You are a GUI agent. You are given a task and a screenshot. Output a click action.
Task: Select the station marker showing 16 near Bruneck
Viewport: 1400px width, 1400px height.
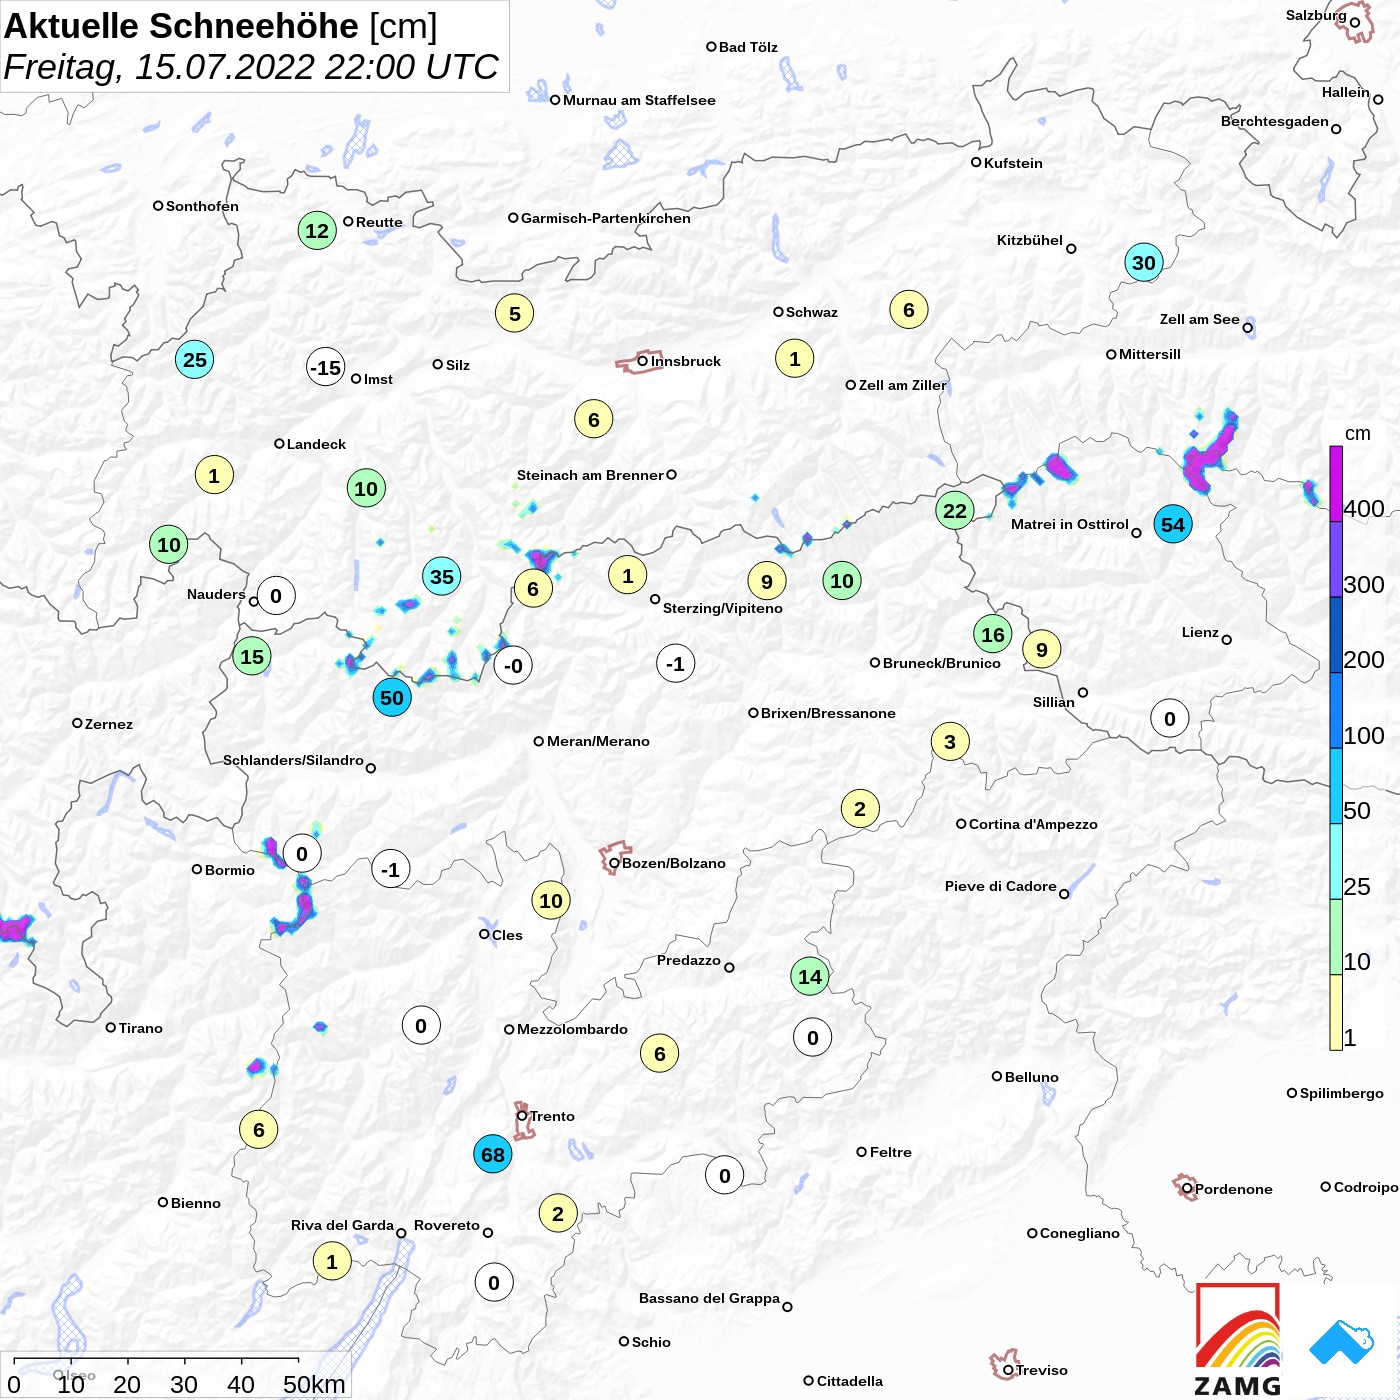[x=993, y=634]
